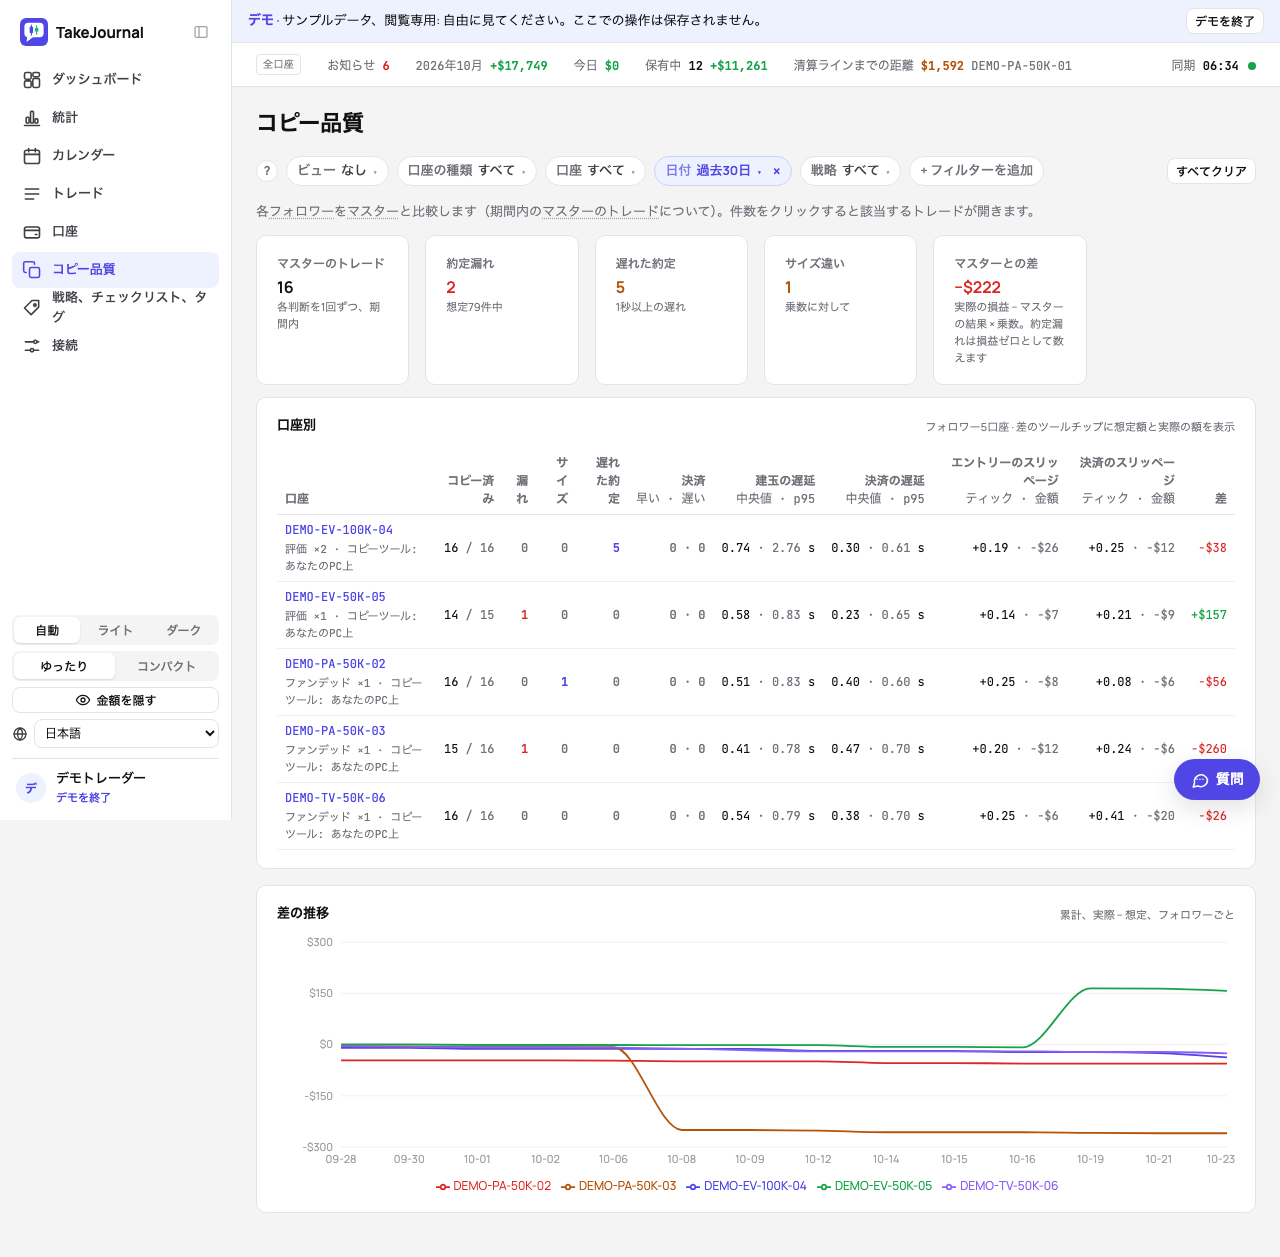Switch theme to ダーク
1280x1257 pixels.
click(x=183, y=630)
